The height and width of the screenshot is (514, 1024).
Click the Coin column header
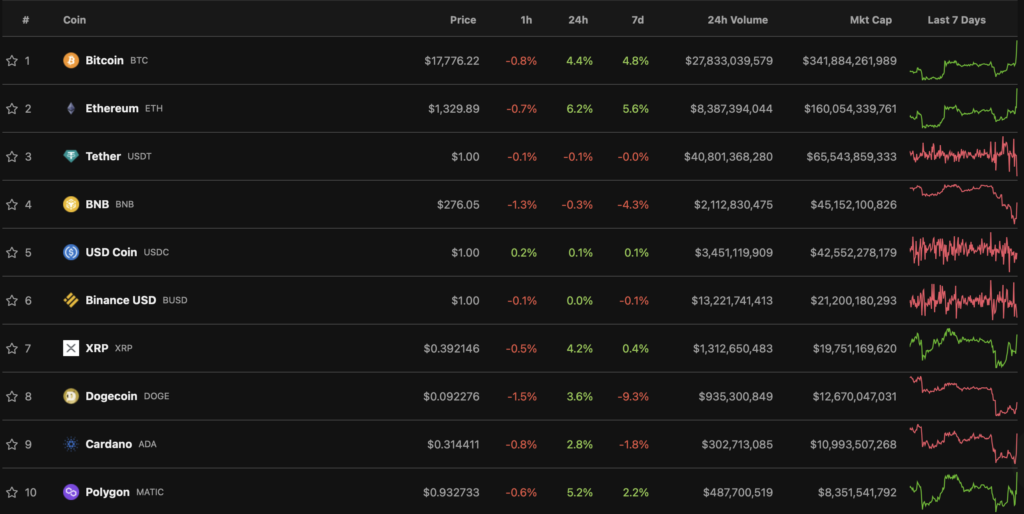tap(74, 20)
